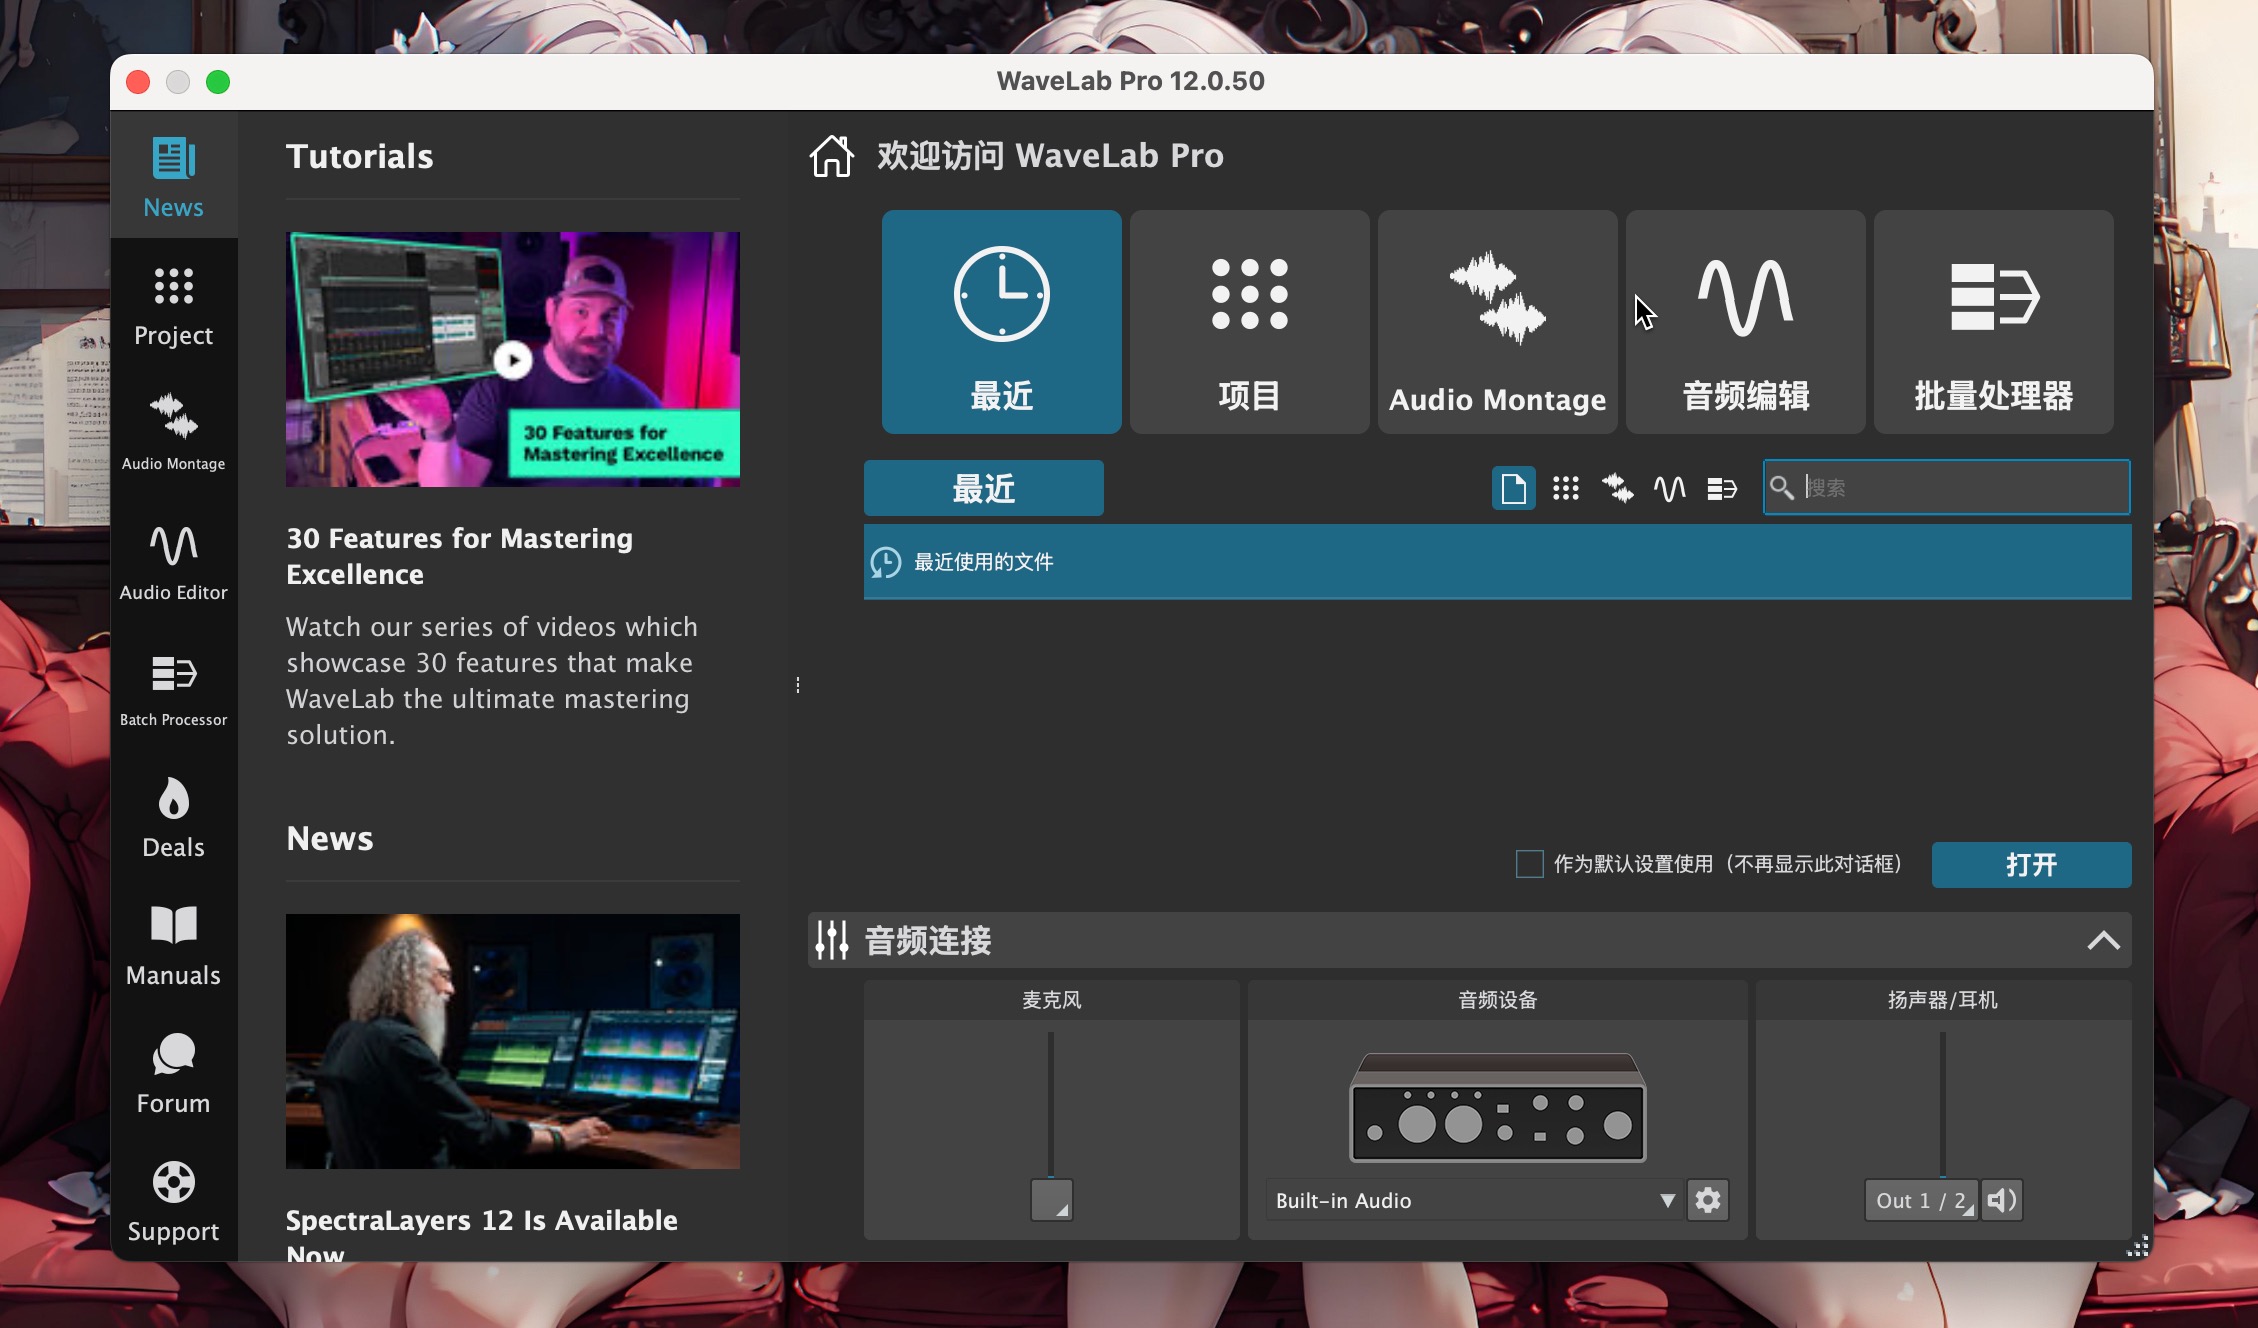Toggle the batch processor filter icon
Viewport: 2258px width, 1328px height.
(x=1721, y=488)
